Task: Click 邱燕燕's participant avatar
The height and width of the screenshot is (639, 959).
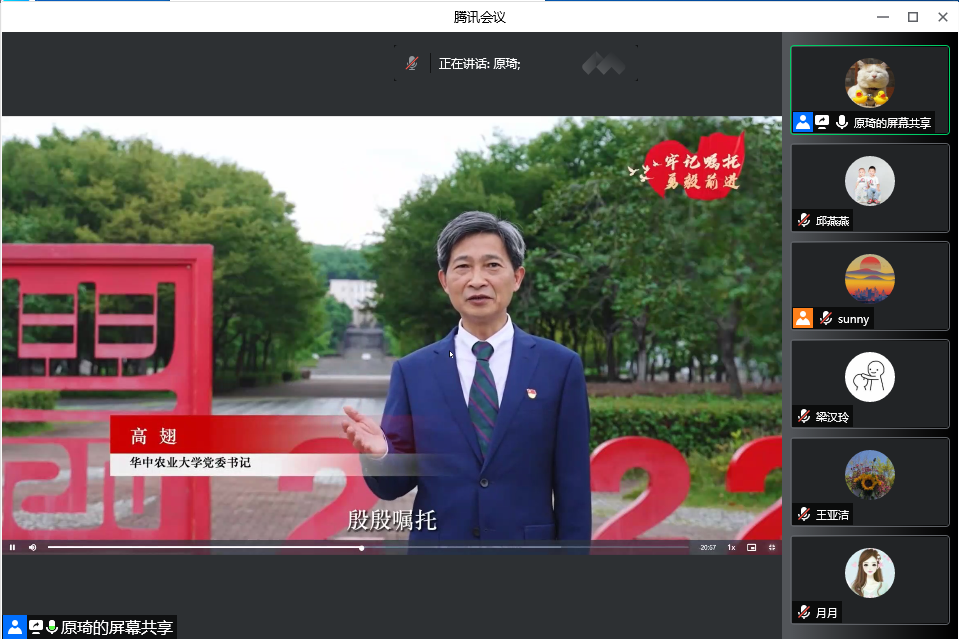Action: [x=869, y=181]
